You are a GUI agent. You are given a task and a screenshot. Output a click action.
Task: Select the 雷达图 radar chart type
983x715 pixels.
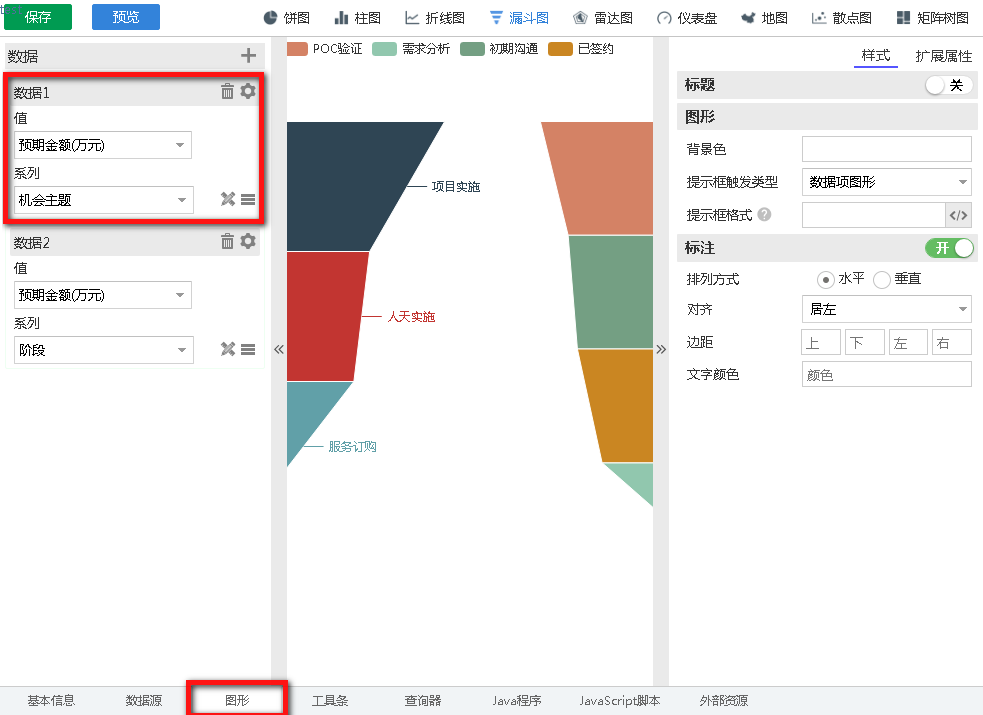[x=602, y=18]
